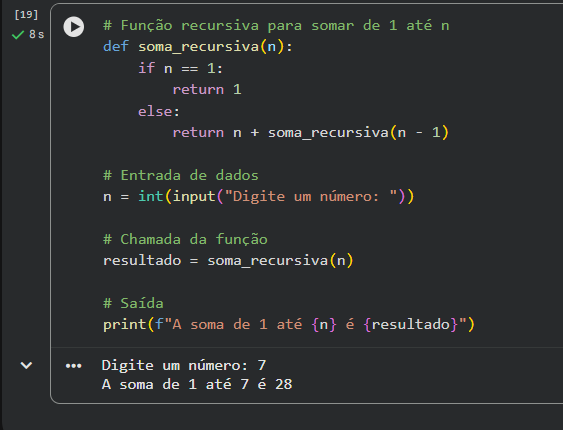Click the '# Saída' comment line
Screen dimensions: 563x430
click(133, 303)
